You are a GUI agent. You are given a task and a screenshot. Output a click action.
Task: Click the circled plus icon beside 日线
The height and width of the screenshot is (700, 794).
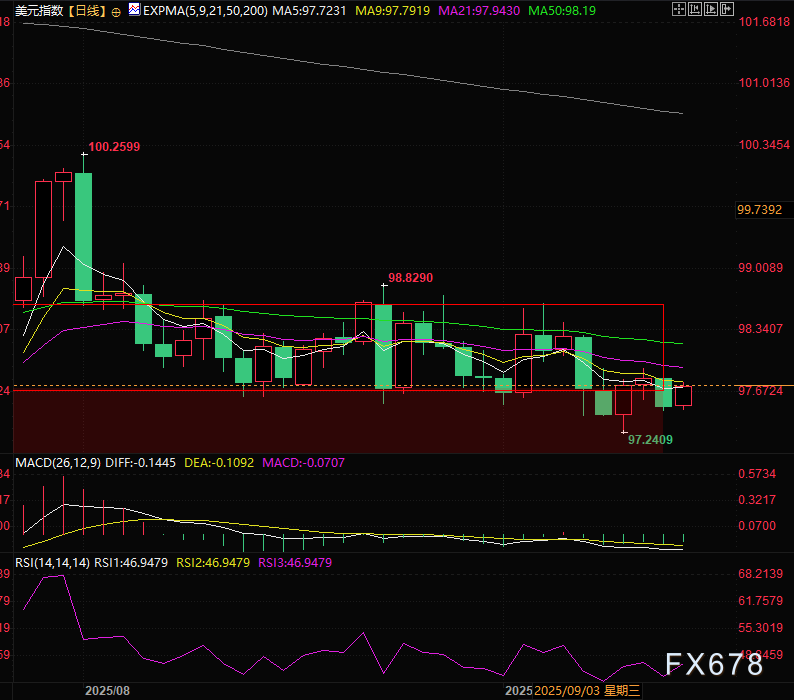click(118, 11)
